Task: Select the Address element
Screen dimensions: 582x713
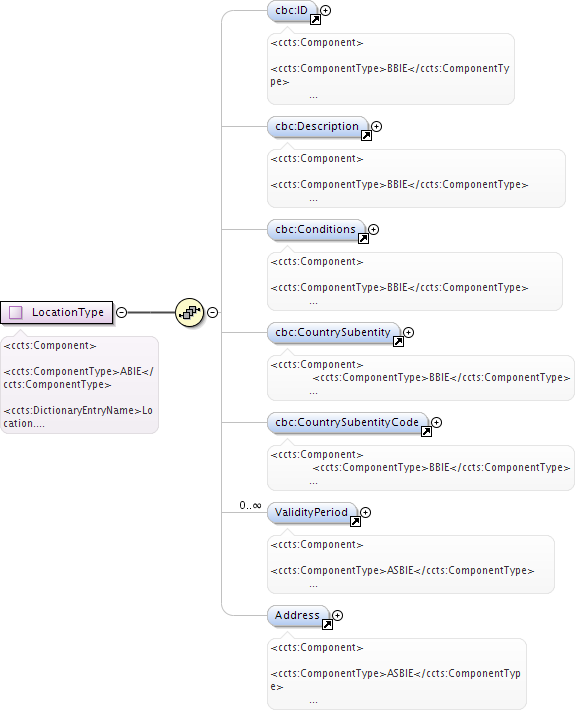Action: click(298, 615)
